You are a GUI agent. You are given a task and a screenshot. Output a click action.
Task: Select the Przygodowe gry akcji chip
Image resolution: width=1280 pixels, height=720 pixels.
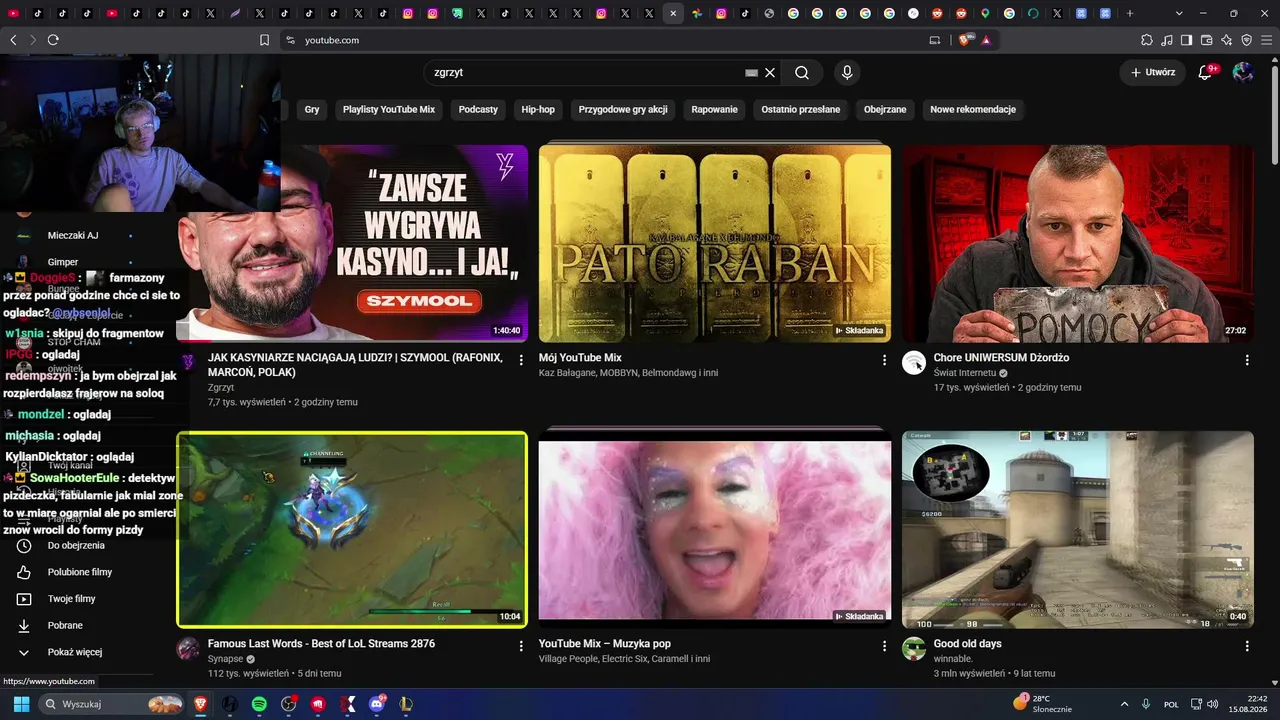623,109
